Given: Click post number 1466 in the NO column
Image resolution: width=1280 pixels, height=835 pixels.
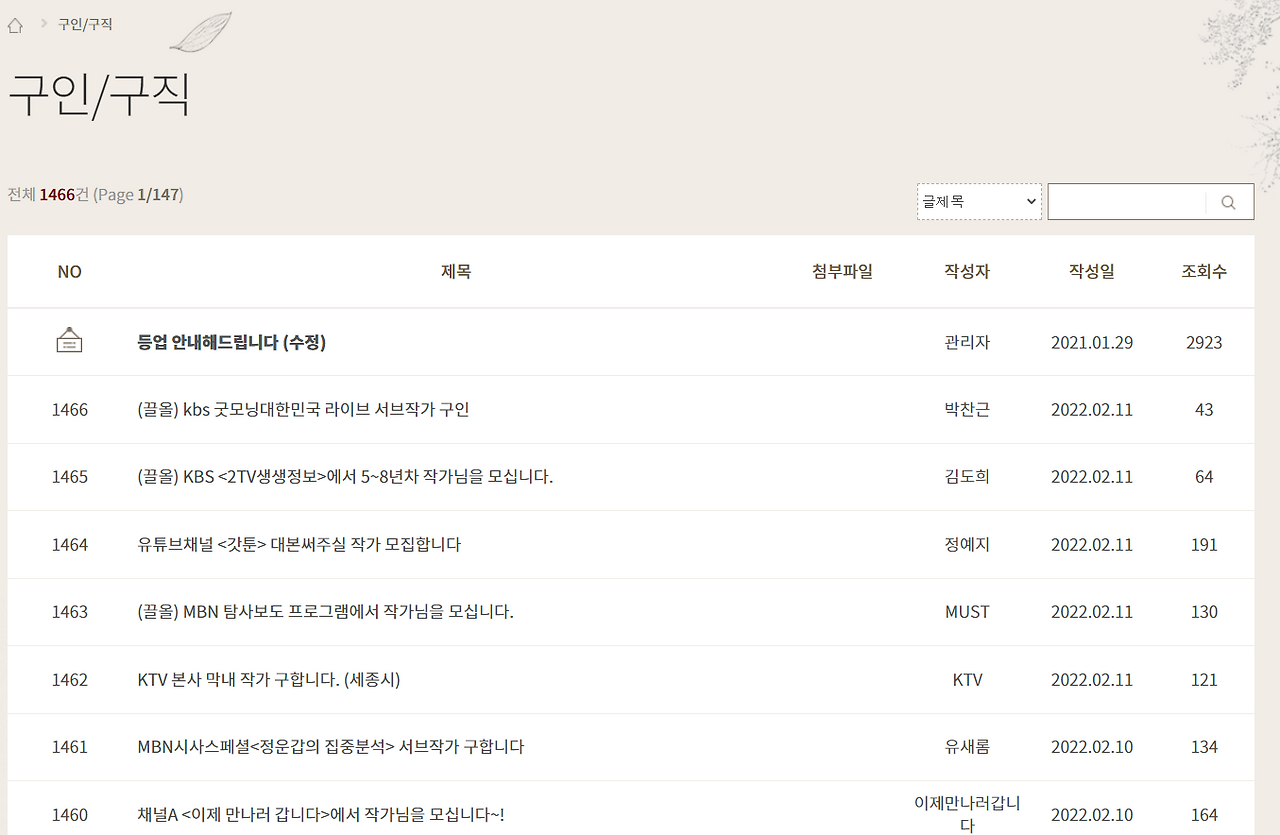Looking at the screenshot, I should [x=70, y=409].
